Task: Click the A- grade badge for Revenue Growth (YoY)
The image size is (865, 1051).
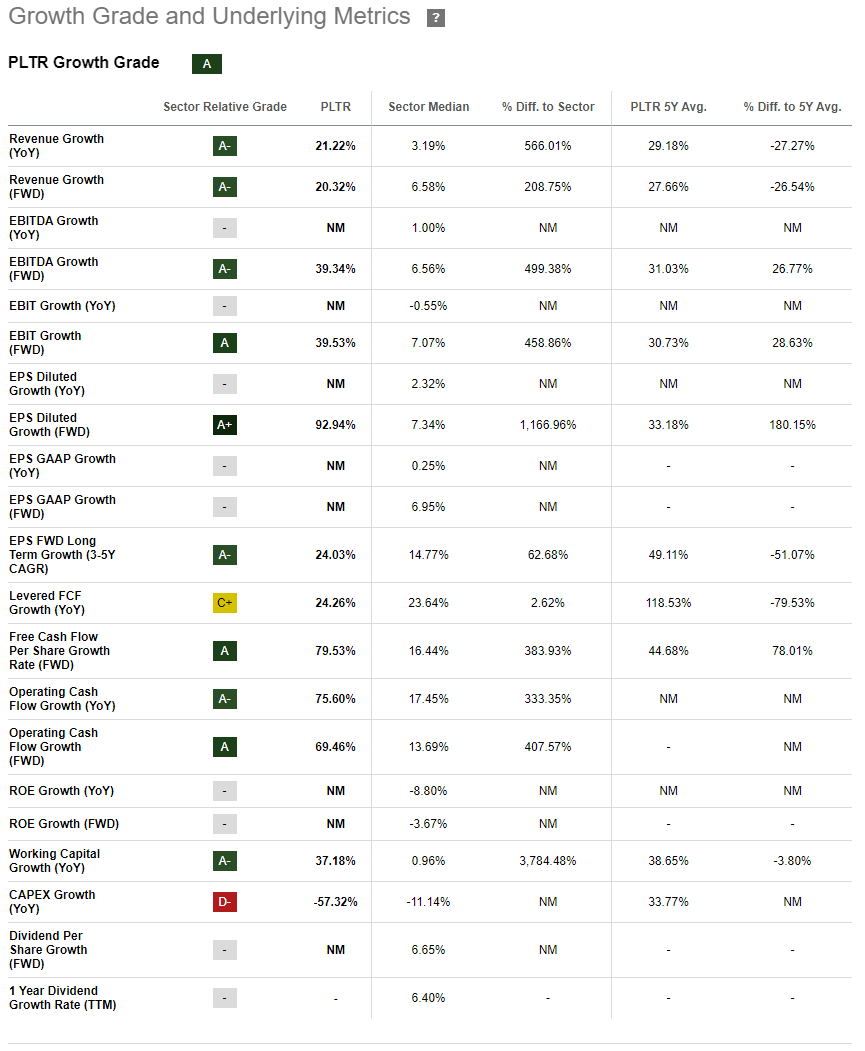Action: tap(225, 146)
